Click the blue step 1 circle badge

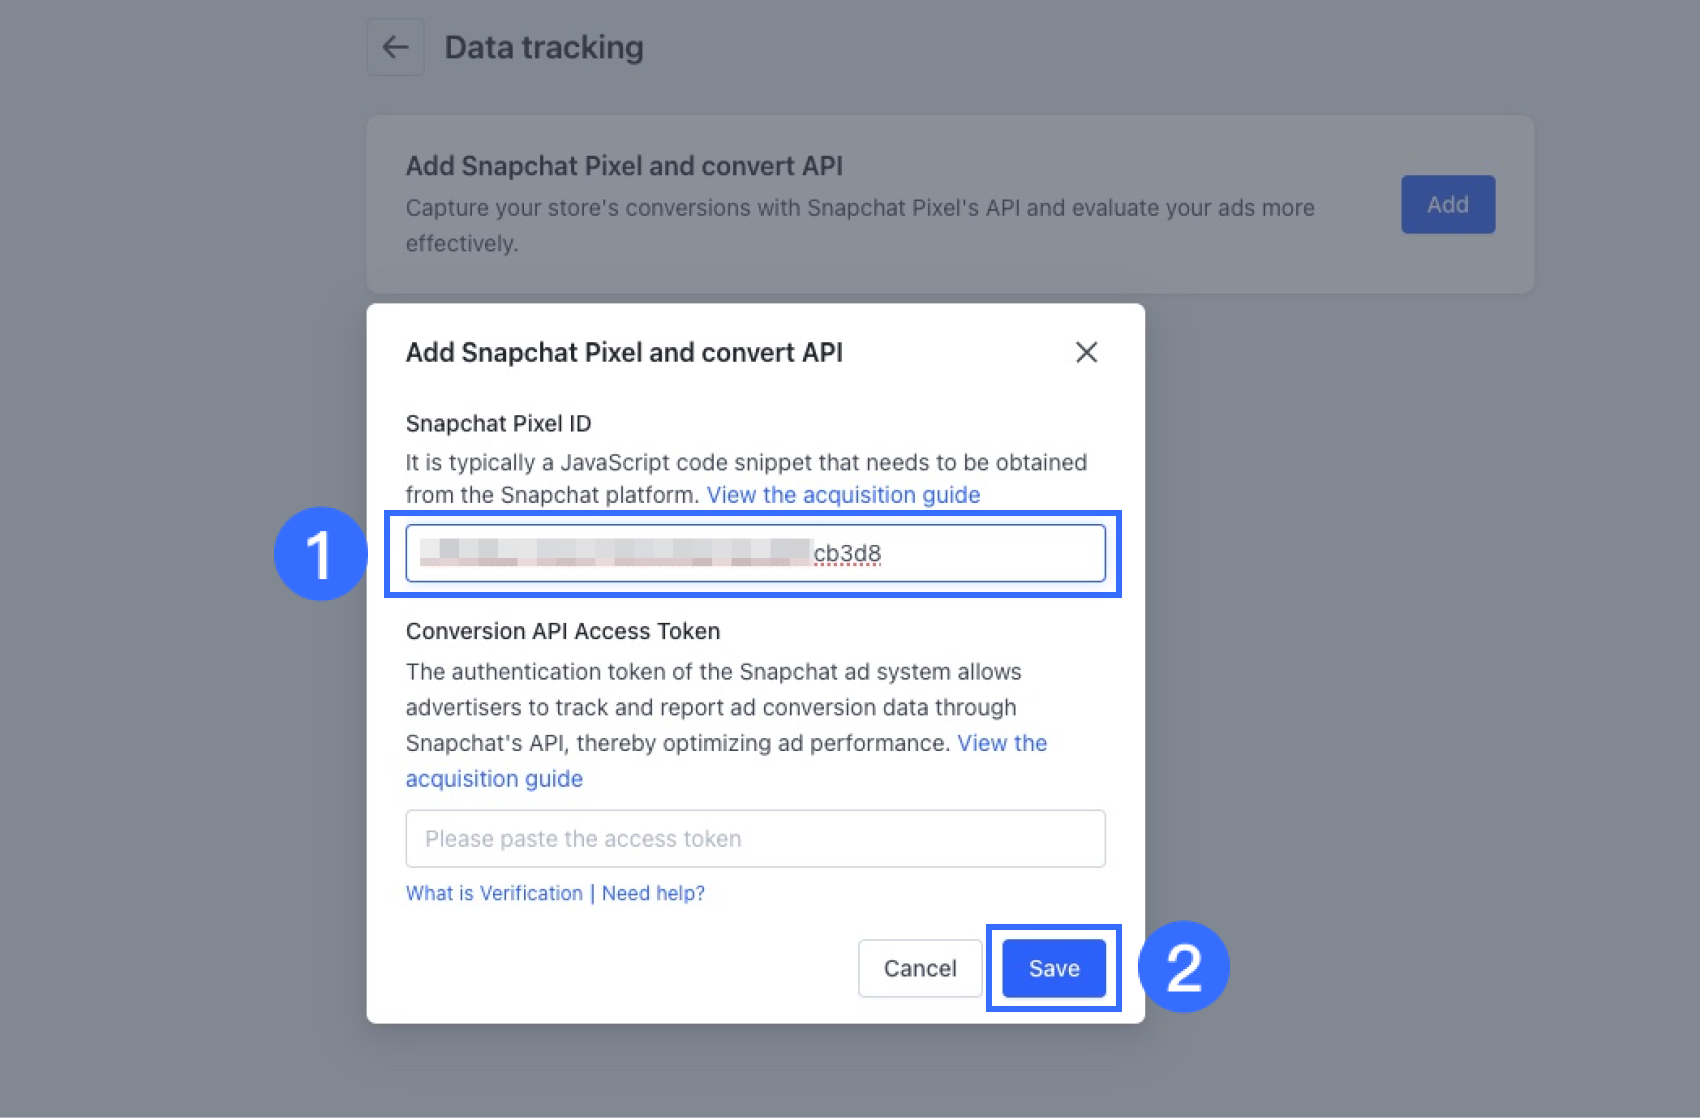320,554
